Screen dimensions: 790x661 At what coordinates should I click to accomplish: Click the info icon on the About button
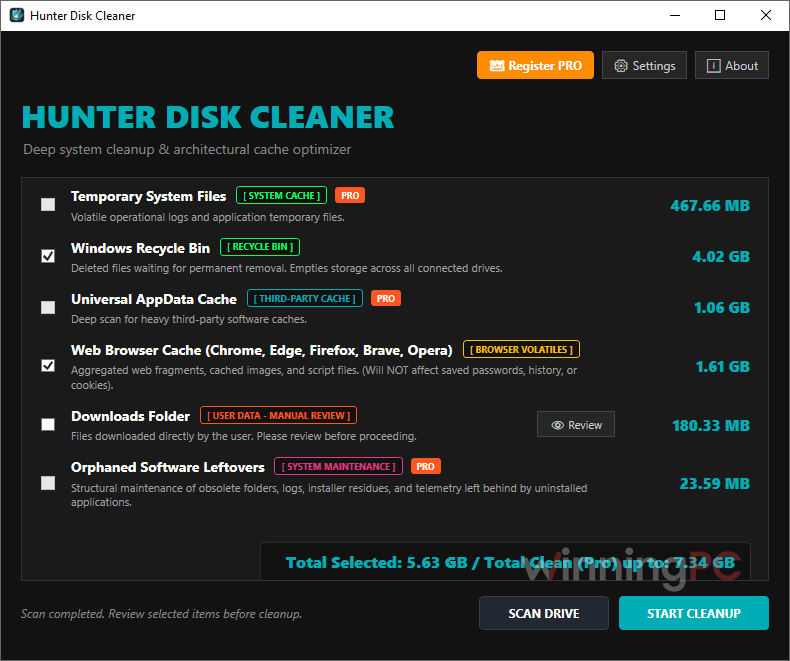point(713,65)
